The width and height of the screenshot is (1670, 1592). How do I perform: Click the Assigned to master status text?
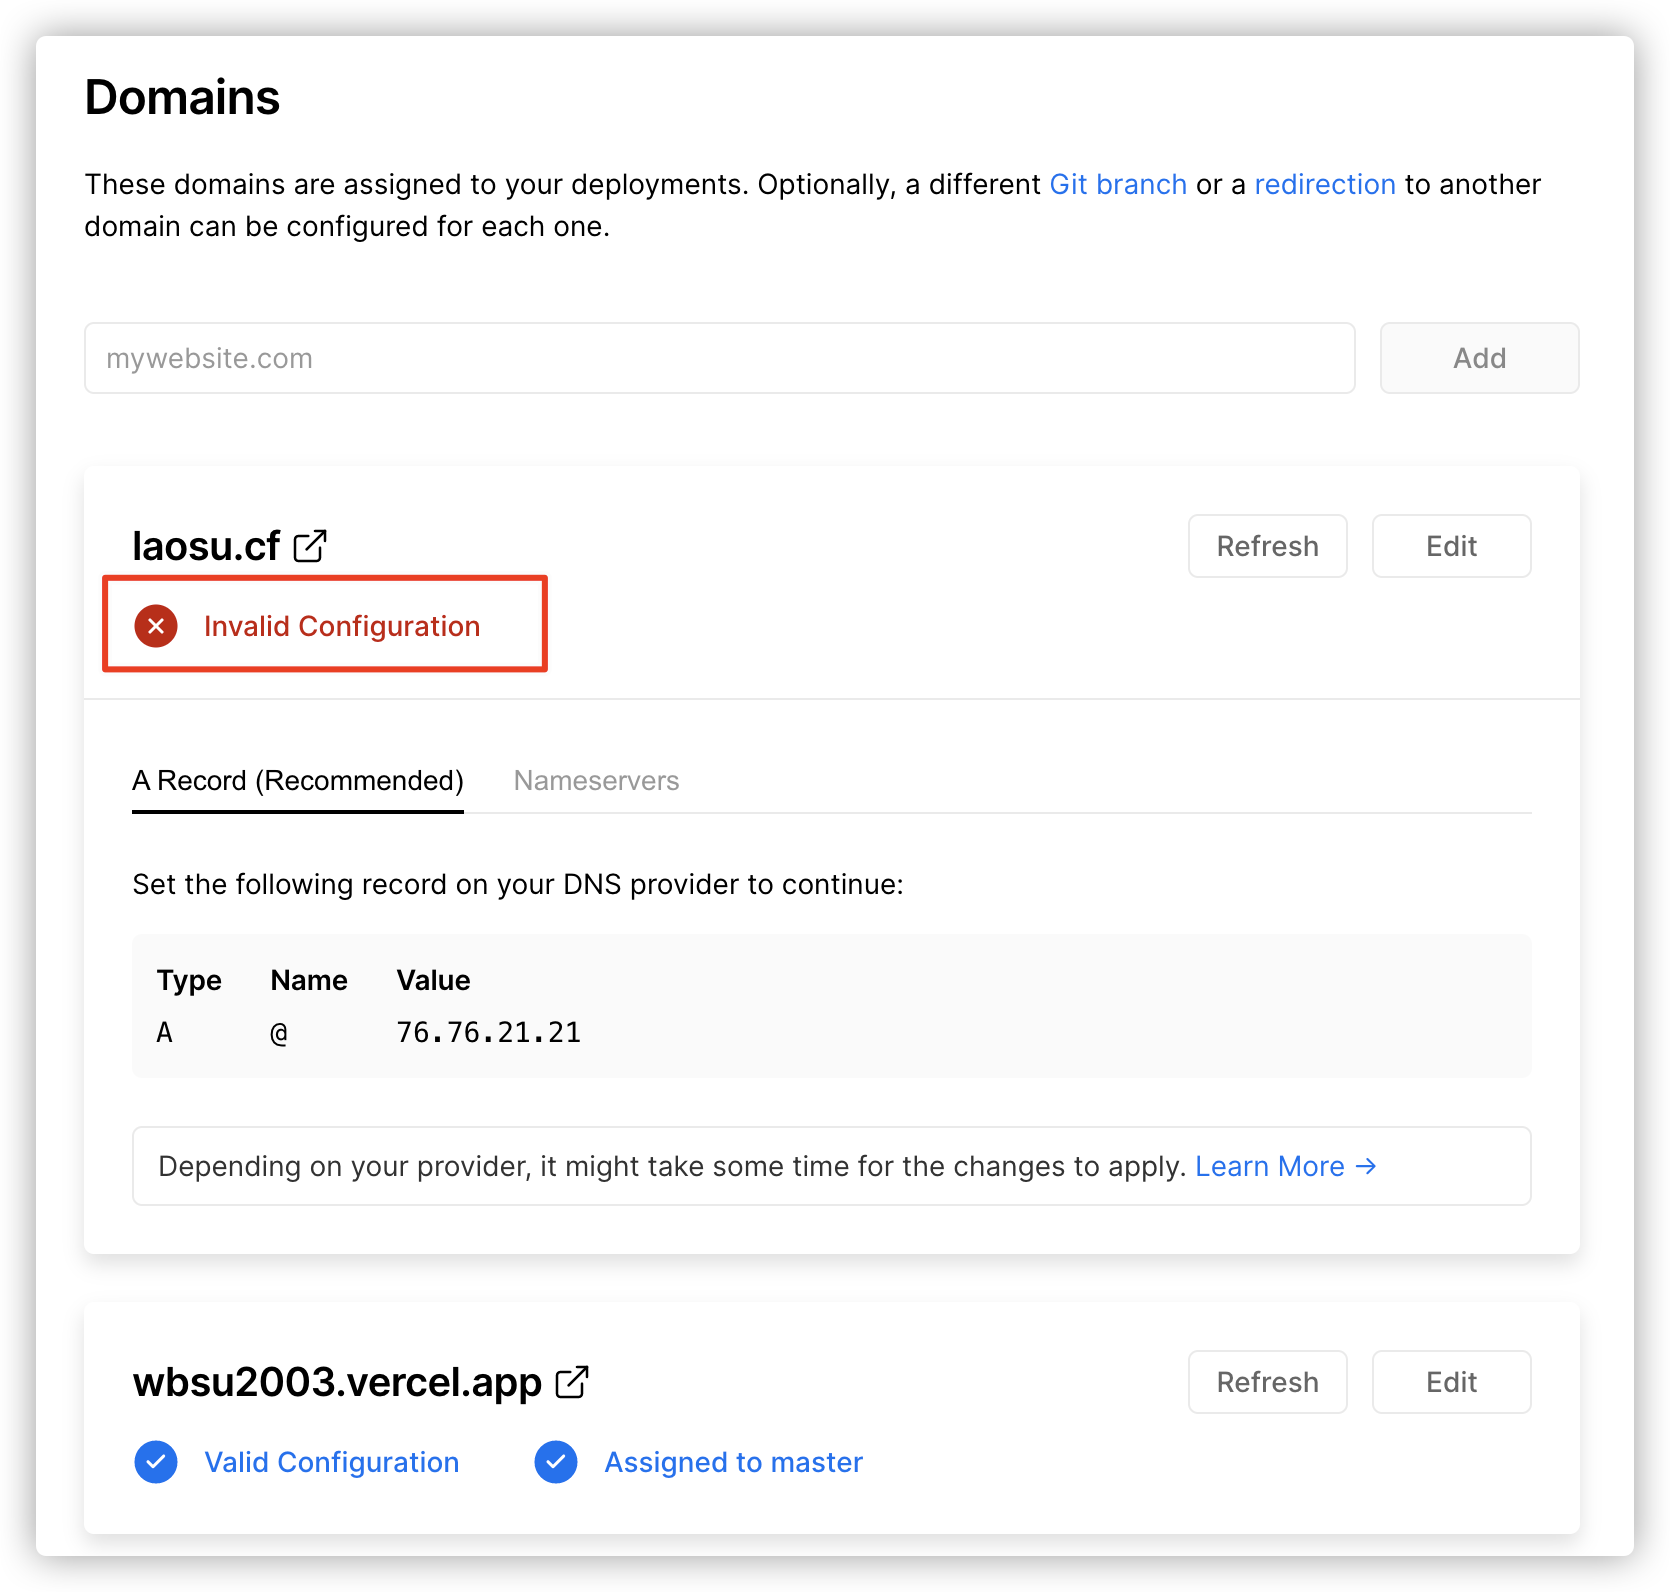pyautogui.click(x=733, y=1462)
